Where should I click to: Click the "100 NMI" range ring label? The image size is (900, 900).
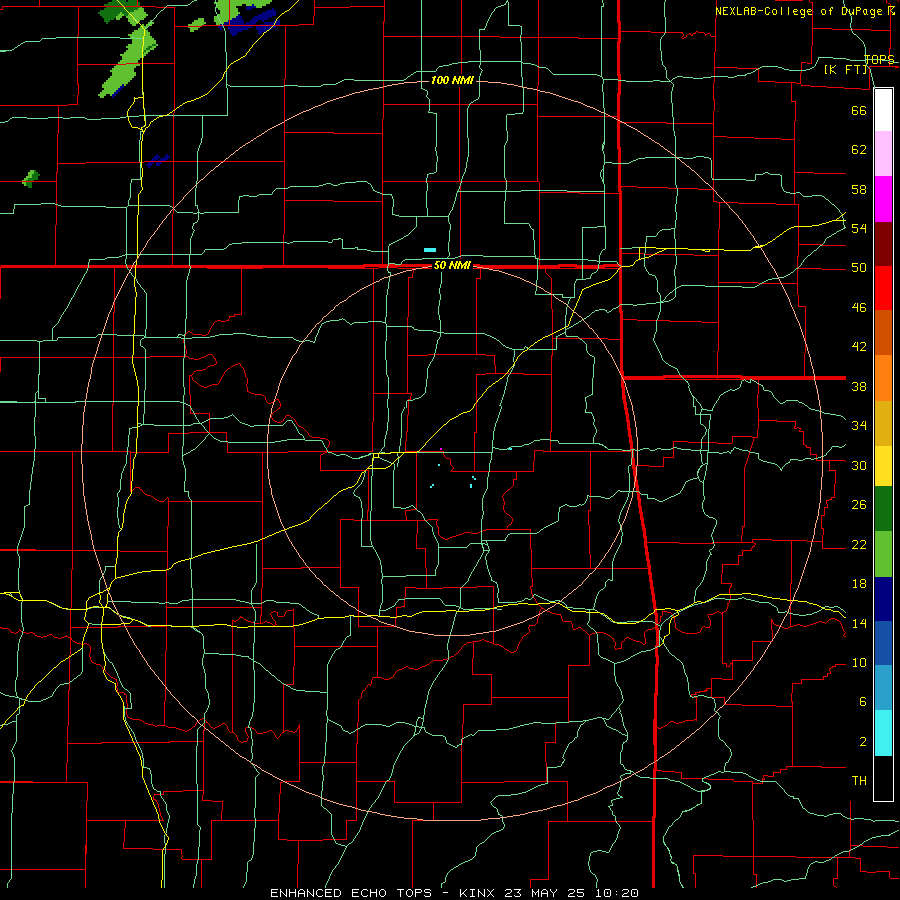point(452,80)
